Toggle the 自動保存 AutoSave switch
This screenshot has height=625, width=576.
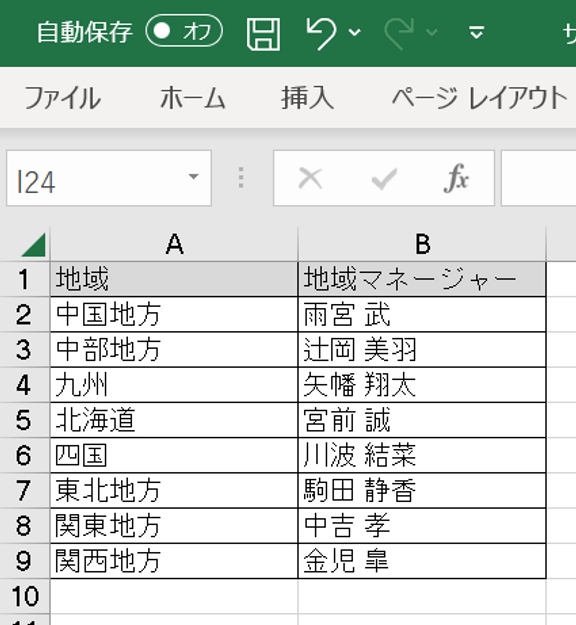coord(184,31)
